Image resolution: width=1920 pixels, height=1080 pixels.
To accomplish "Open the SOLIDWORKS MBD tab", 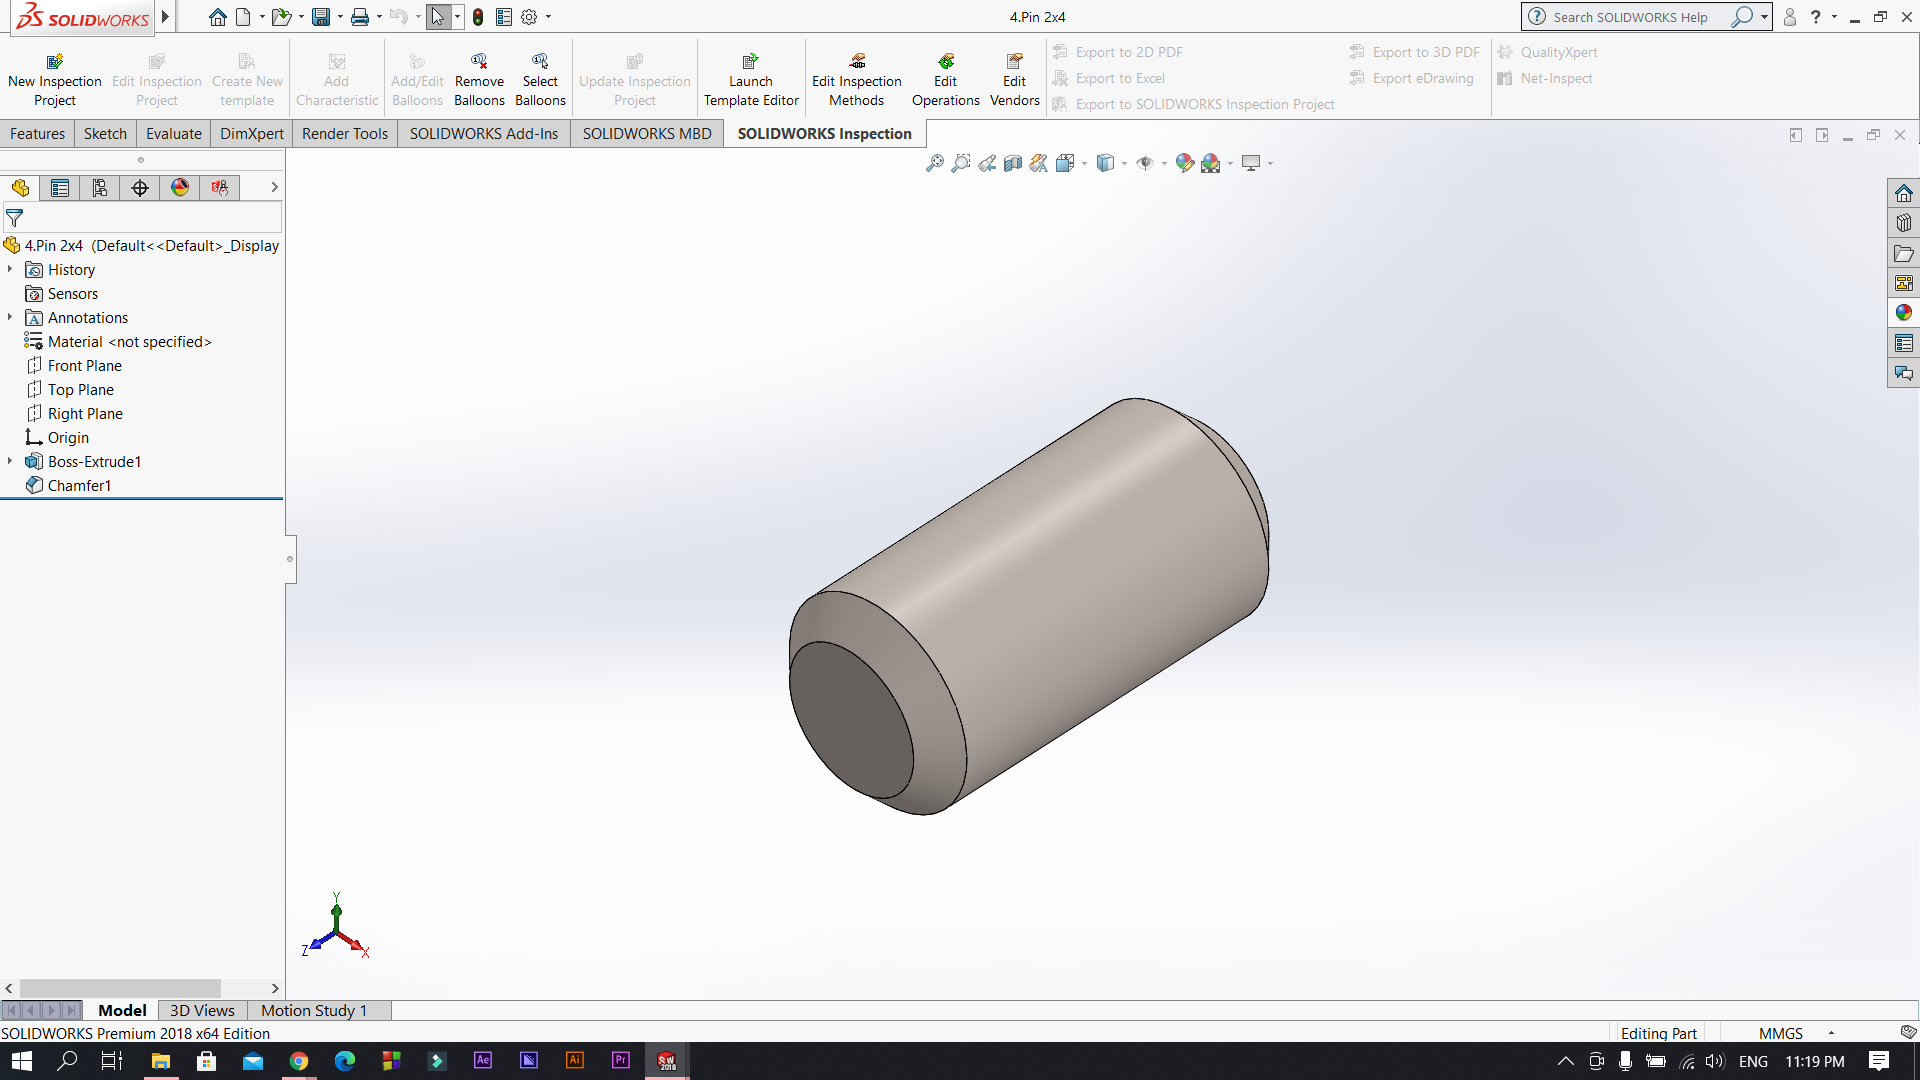I will [647, 134].
